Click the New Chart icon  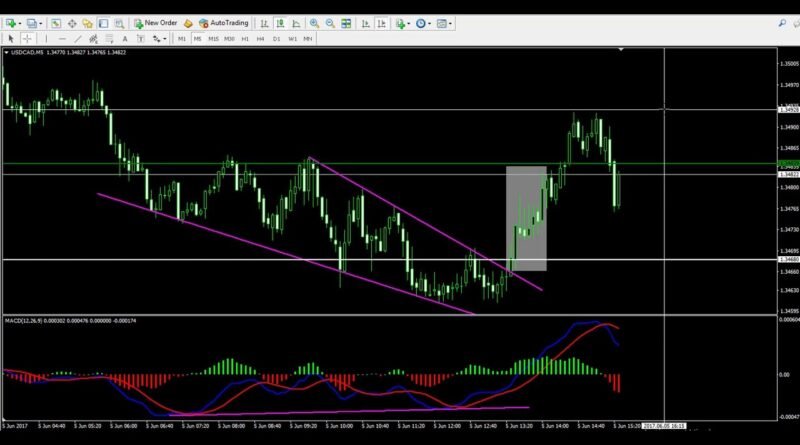[10, 23]
